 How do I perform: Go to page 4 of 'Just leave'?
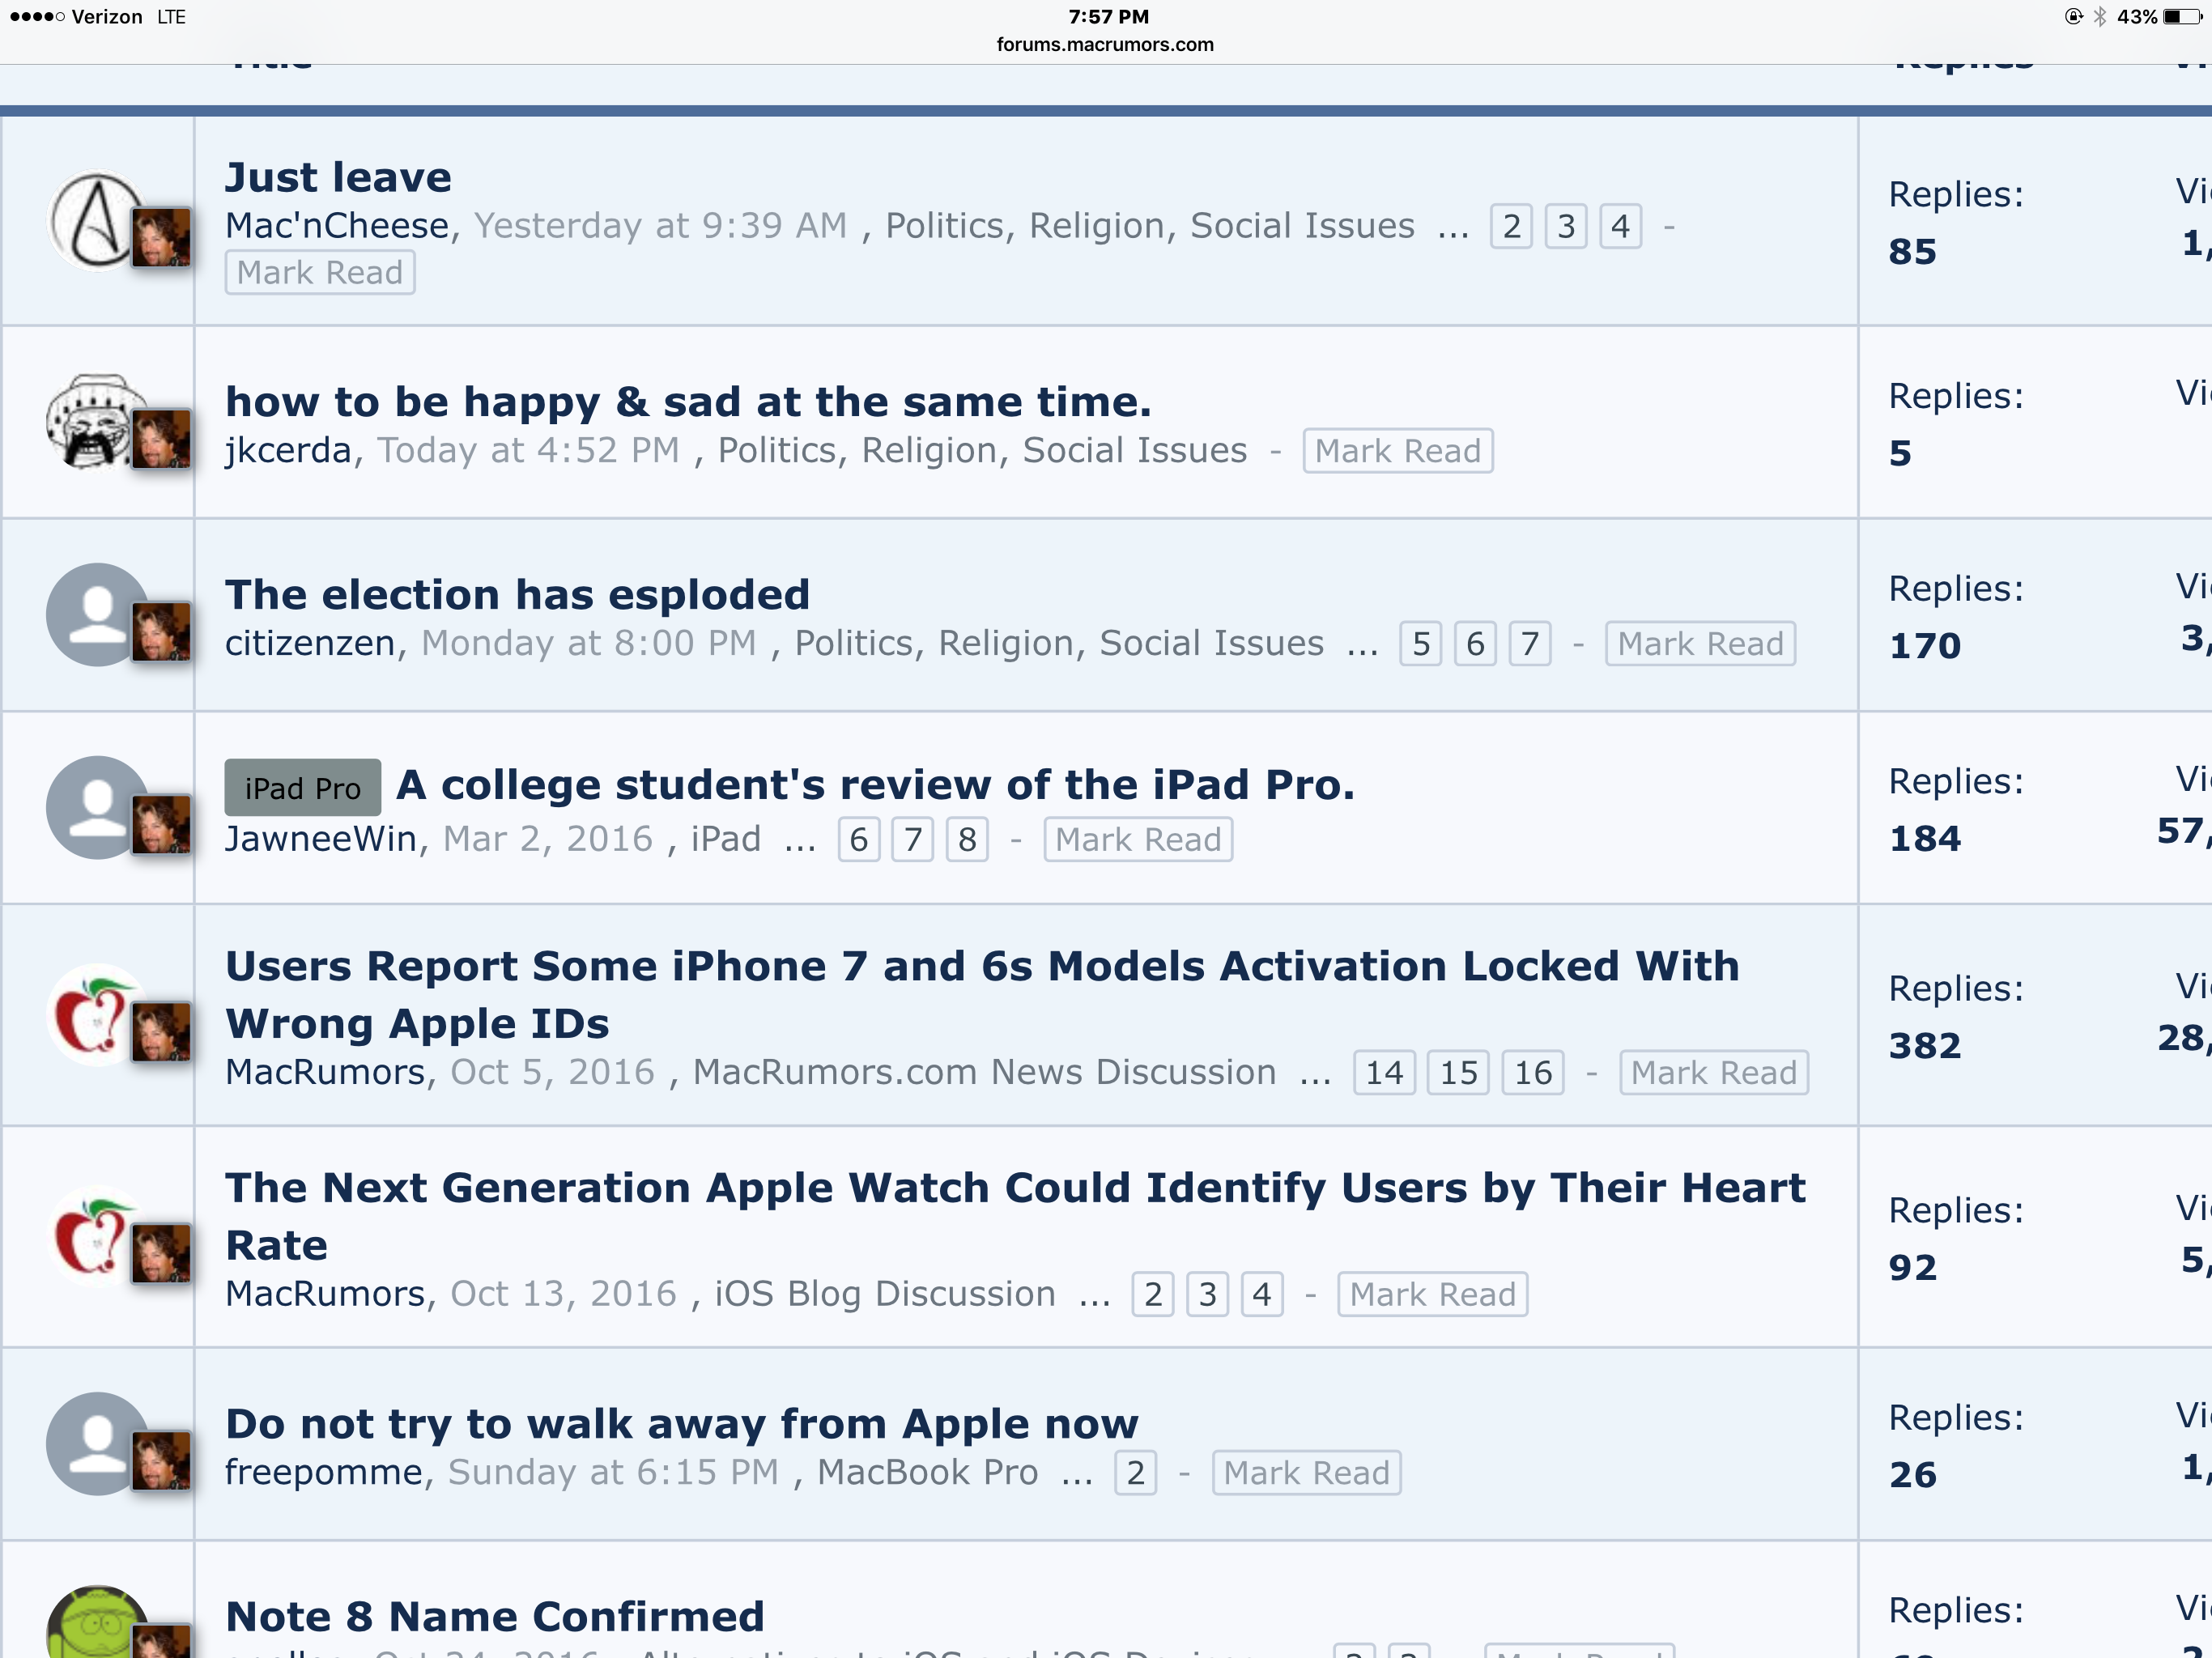[x=1620, y=226]
